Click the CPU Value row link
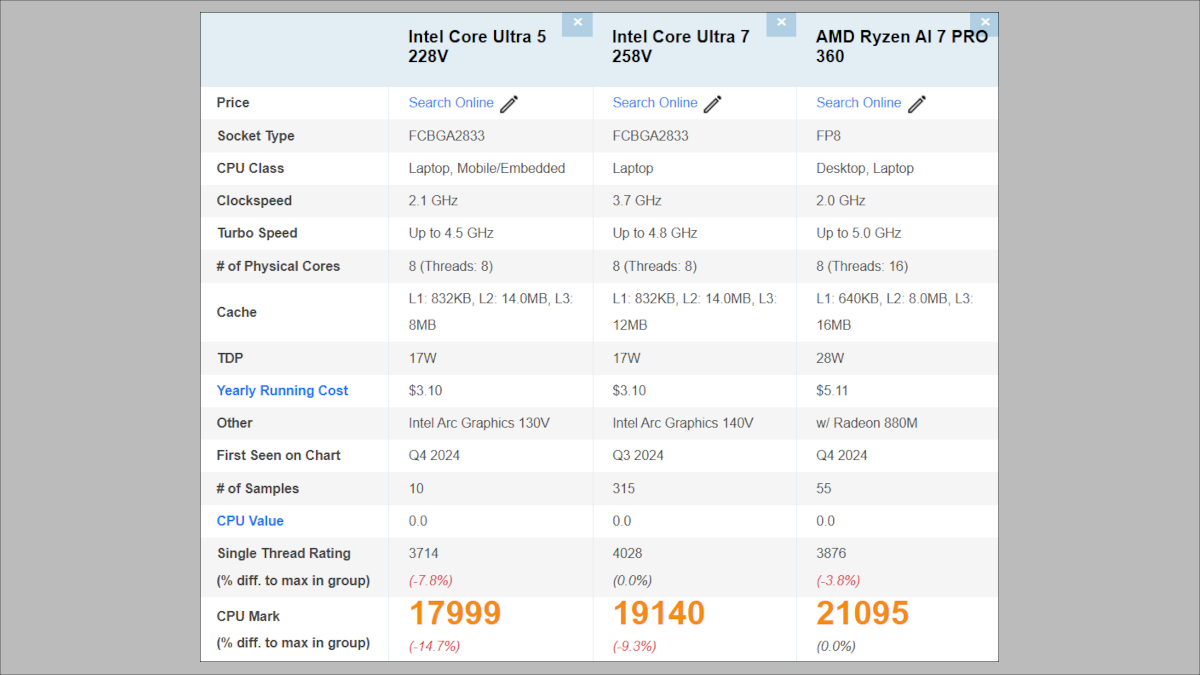The image size is (1200, 675). (x=250, y=521)
